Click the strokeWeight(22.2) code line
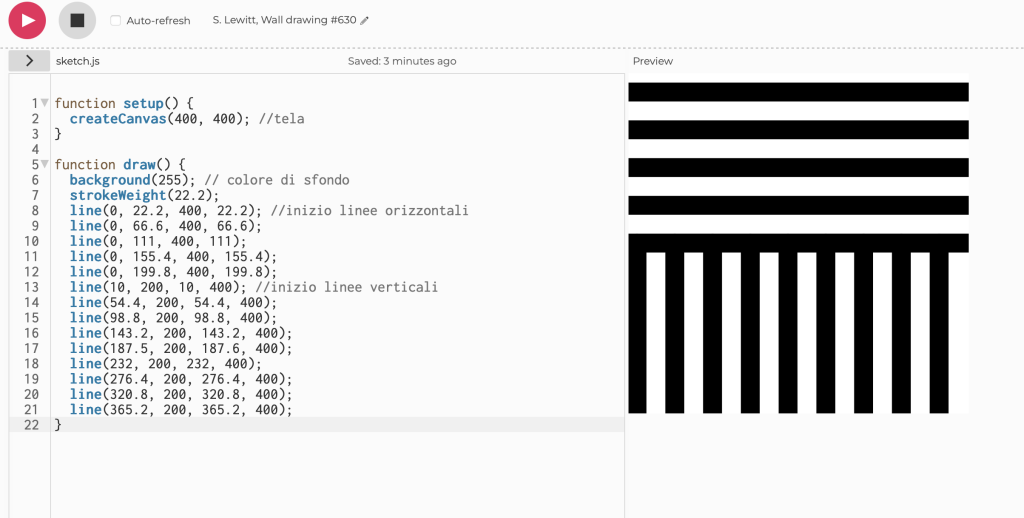Screen dimensions: 1024x518 point(143,195)
